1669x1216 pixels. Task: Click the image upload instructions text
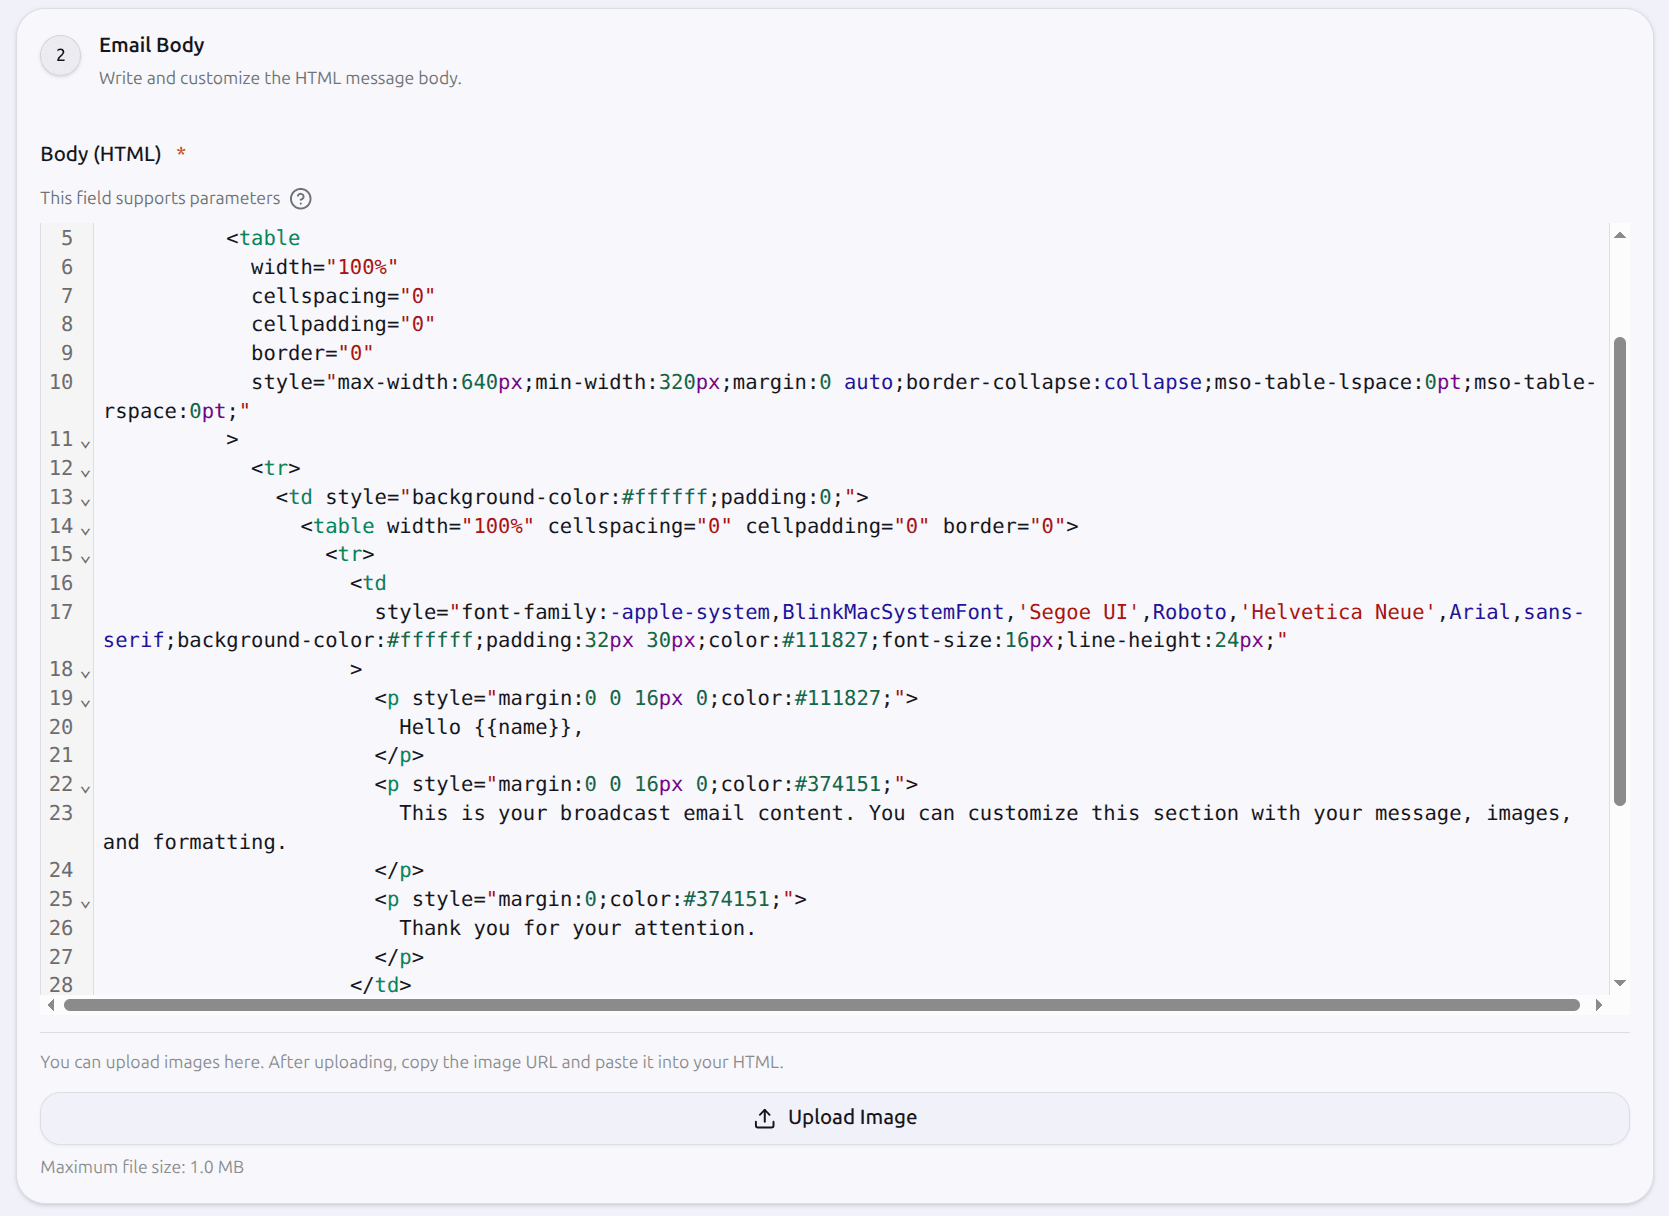click(x=412, y=1062)
